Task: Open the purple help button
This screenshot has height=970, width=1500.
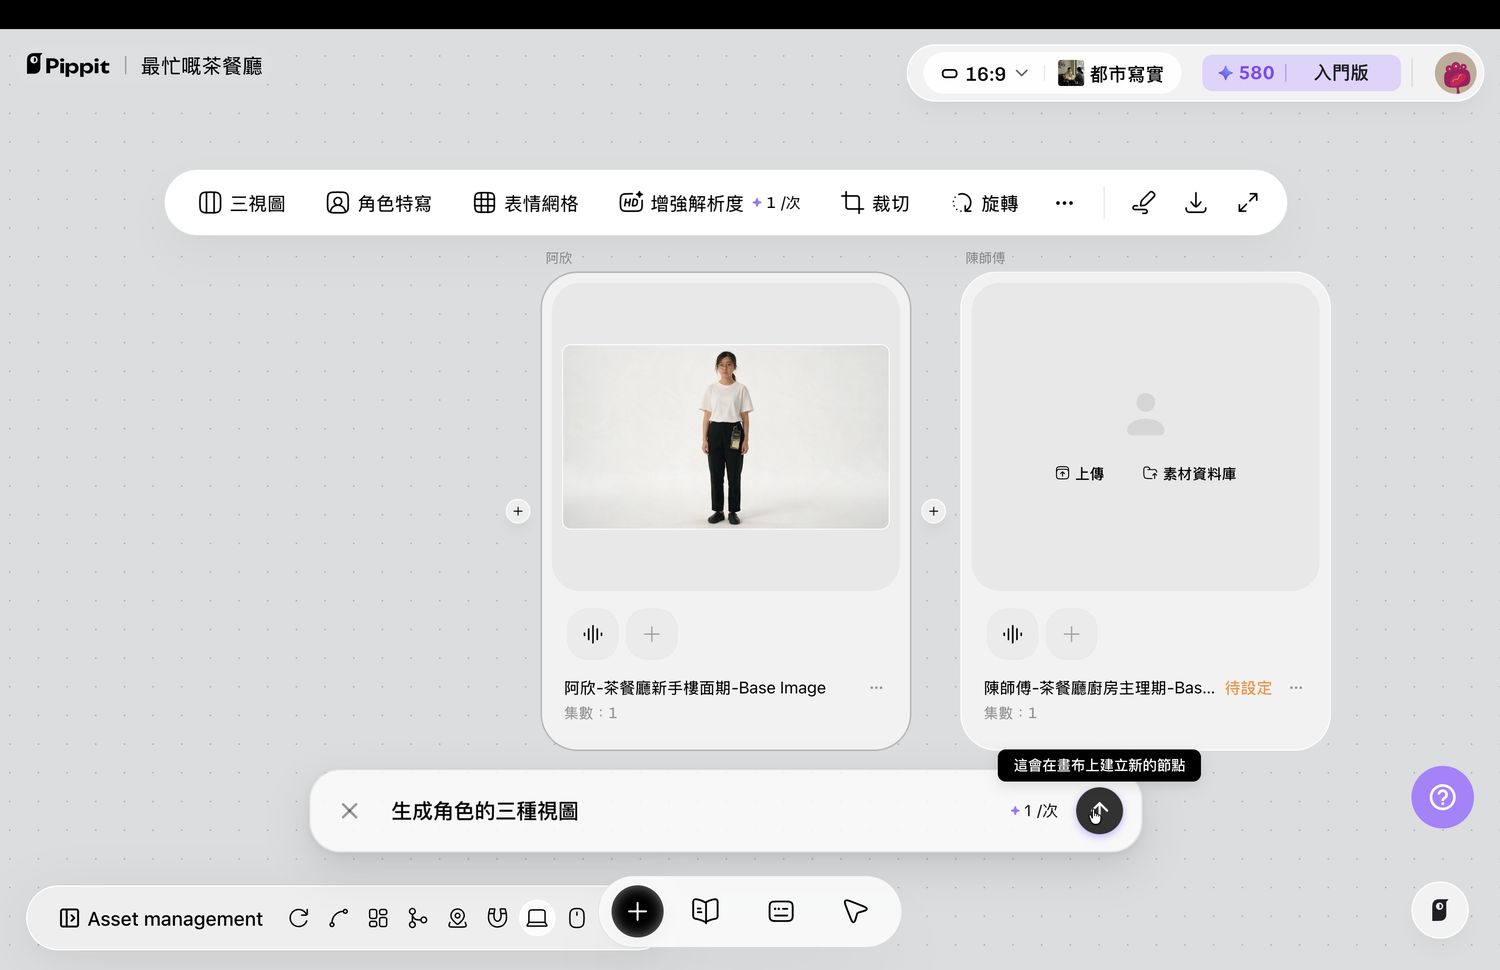Action: click(x=1442, y=797)
